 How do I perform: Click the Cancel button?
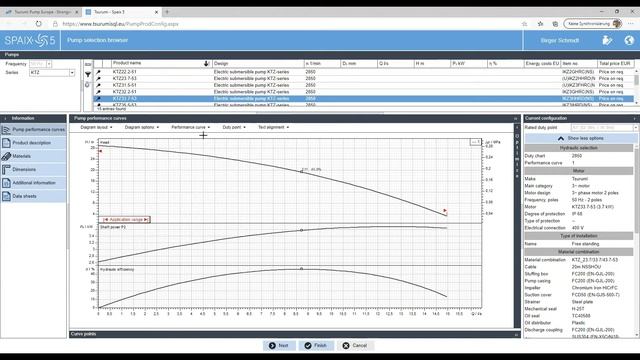pyautogui.click(x=355, y=345)
